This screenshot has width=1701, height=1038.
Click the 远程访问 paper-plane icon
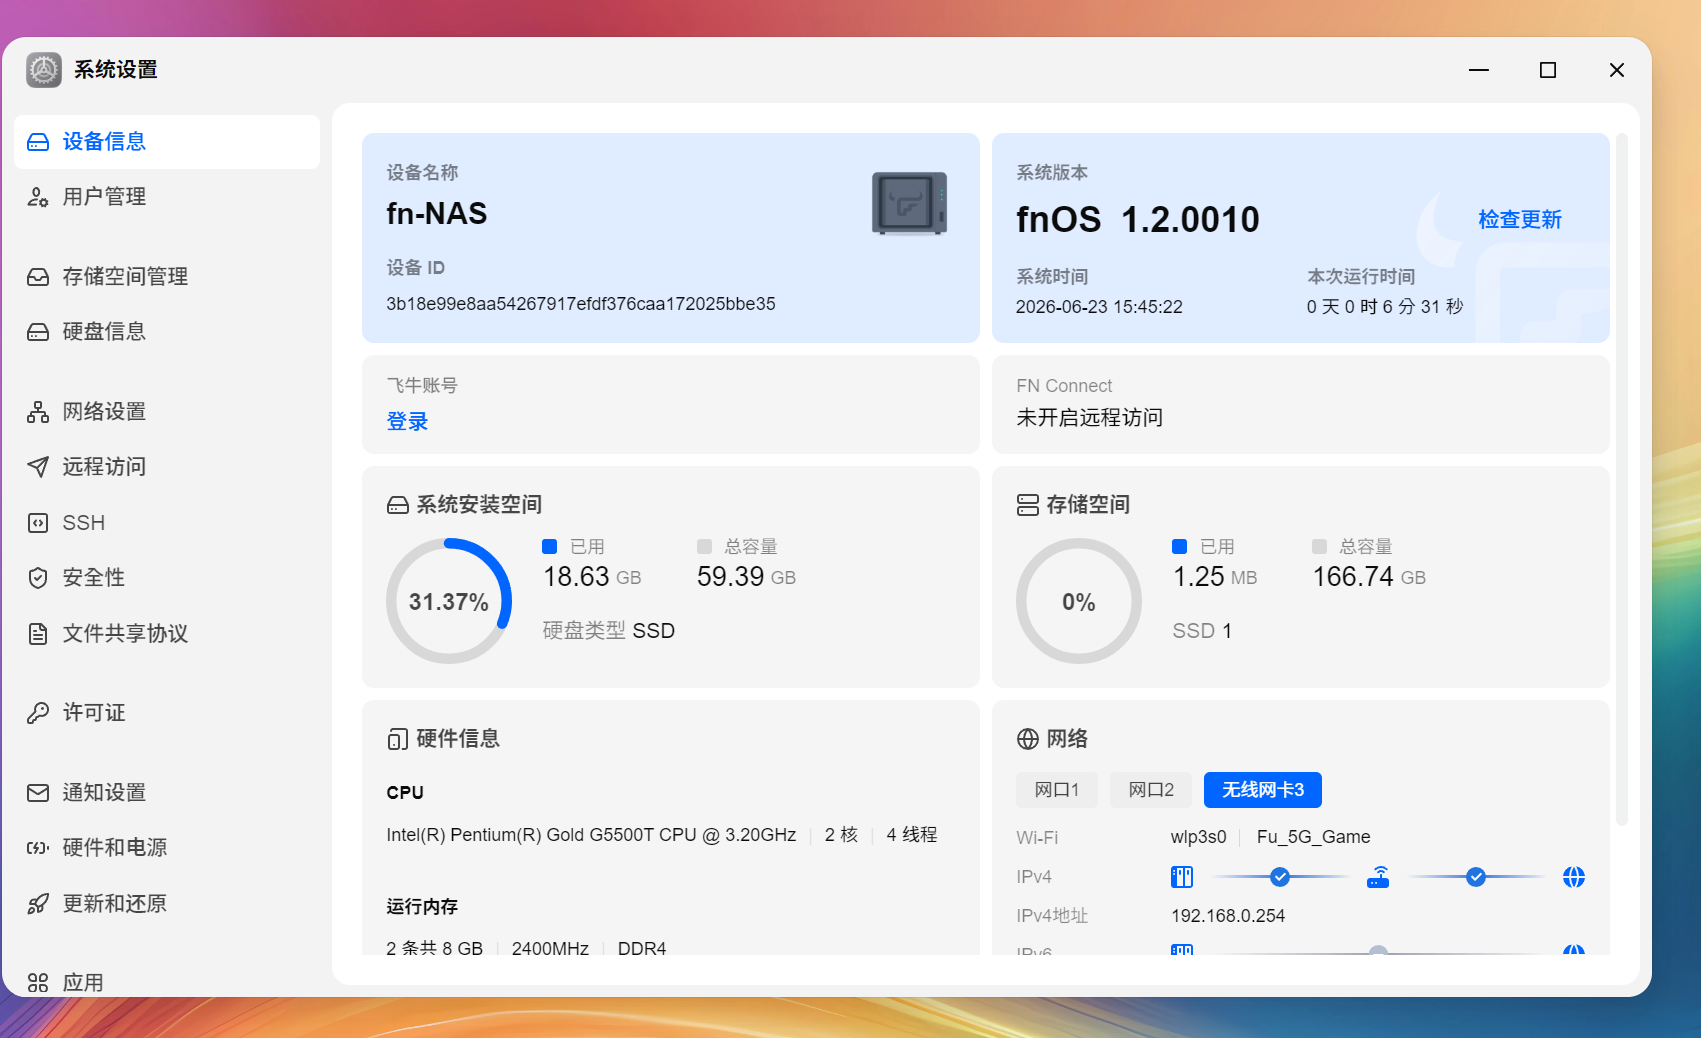point(38,467)
